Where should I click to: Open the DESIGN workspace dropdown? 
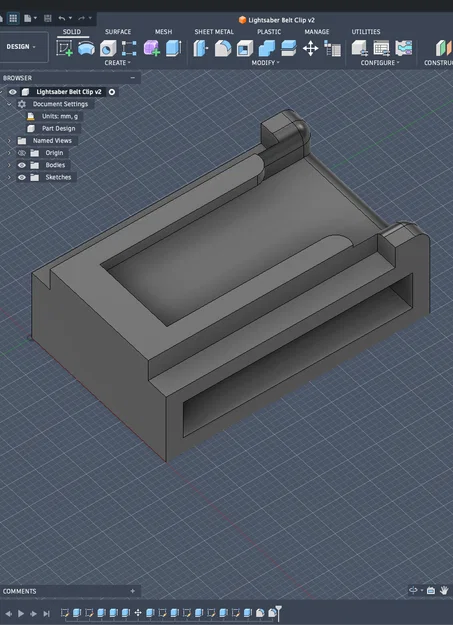click(x=21, y=47)
